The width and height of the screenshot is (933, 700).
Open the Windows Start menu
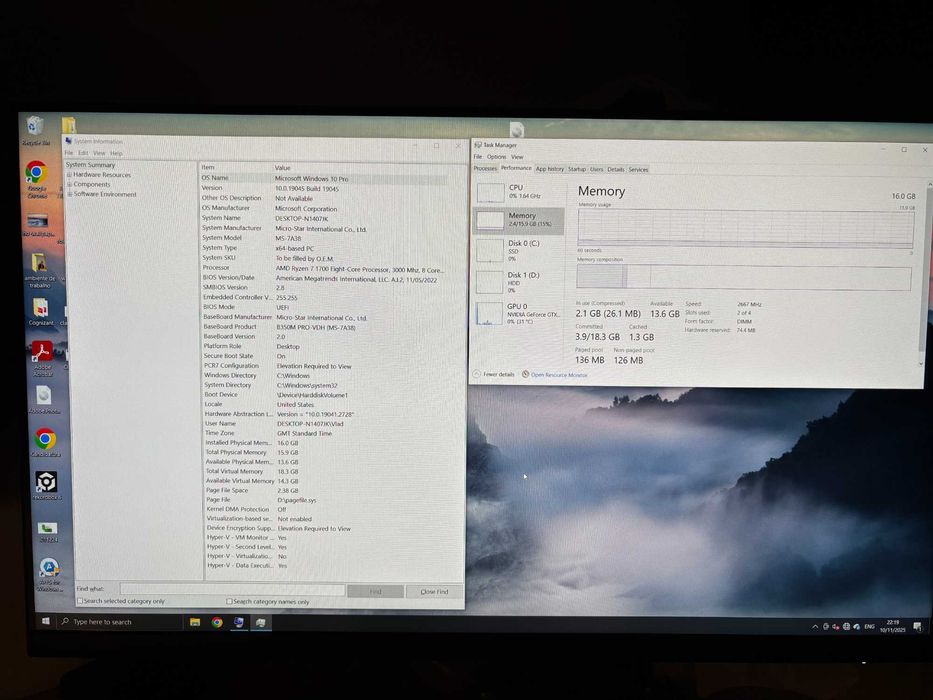coord(46,621)
